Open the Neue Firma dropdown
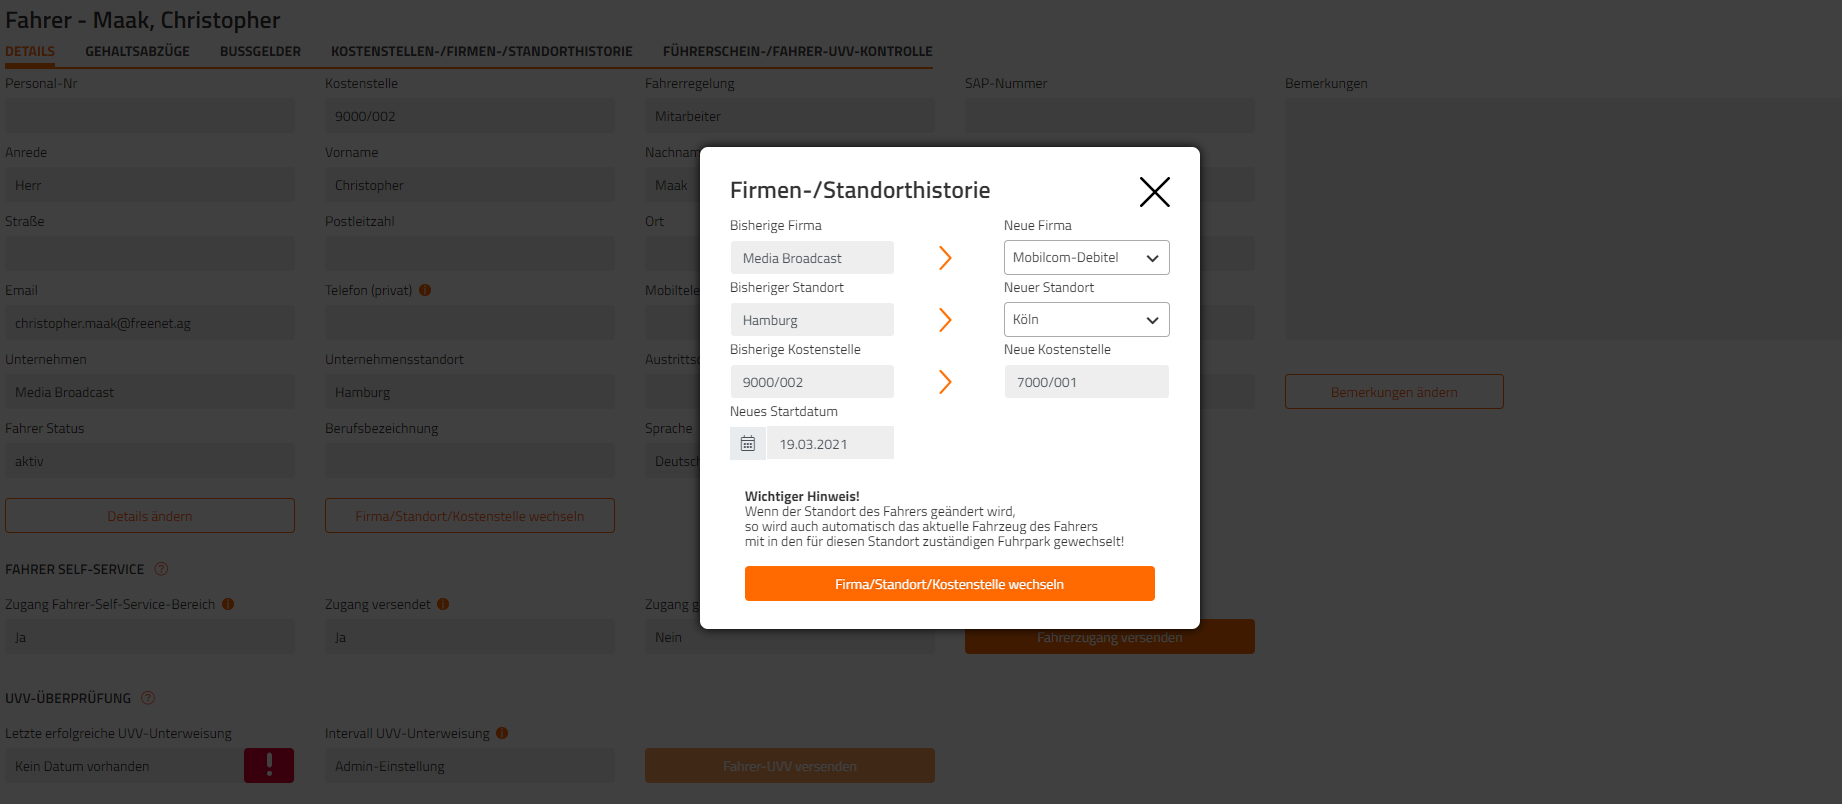This screenshot has height=804, width=1842. 1086,257
